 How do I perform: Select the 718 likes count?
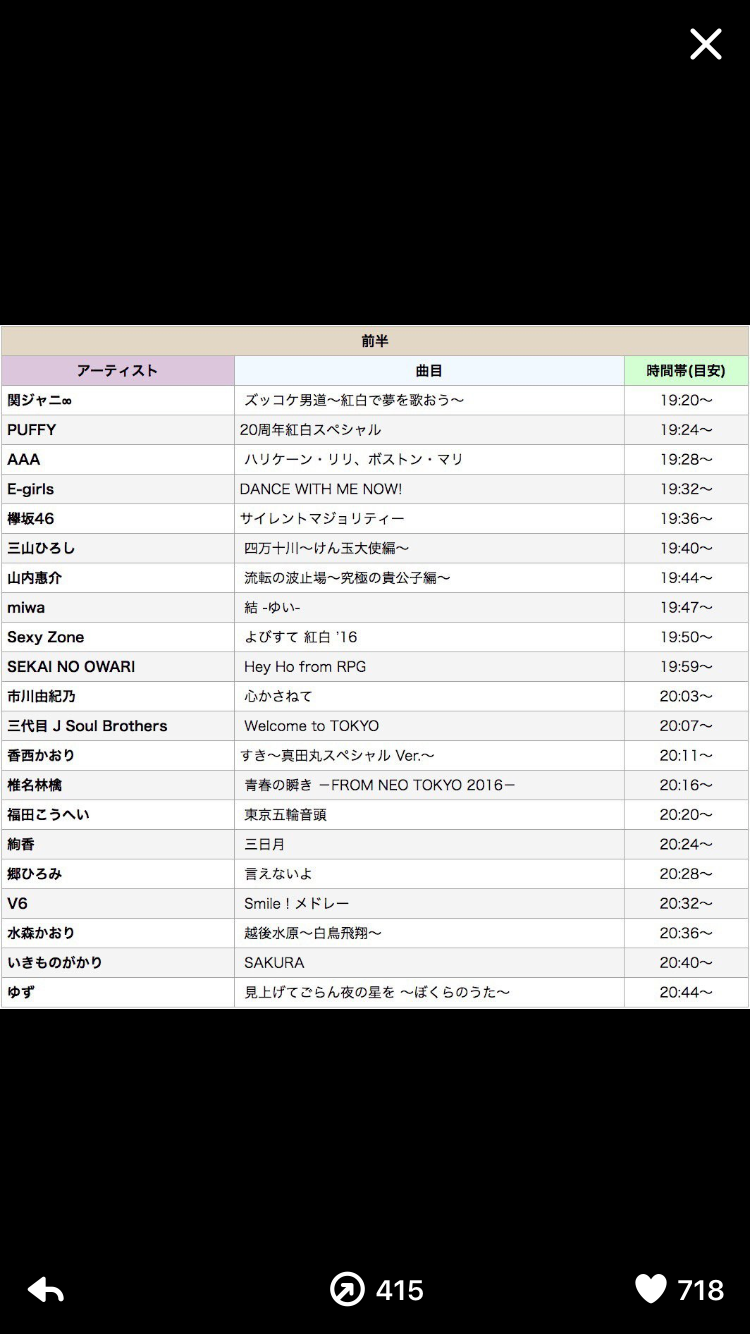click(700, 1290)
